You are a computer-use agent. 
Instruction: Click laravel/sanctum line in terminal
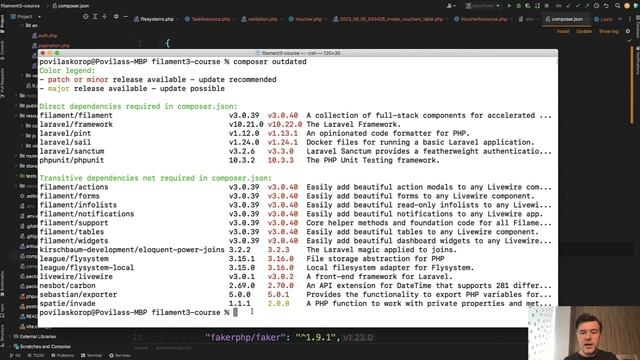pos(296,151)
